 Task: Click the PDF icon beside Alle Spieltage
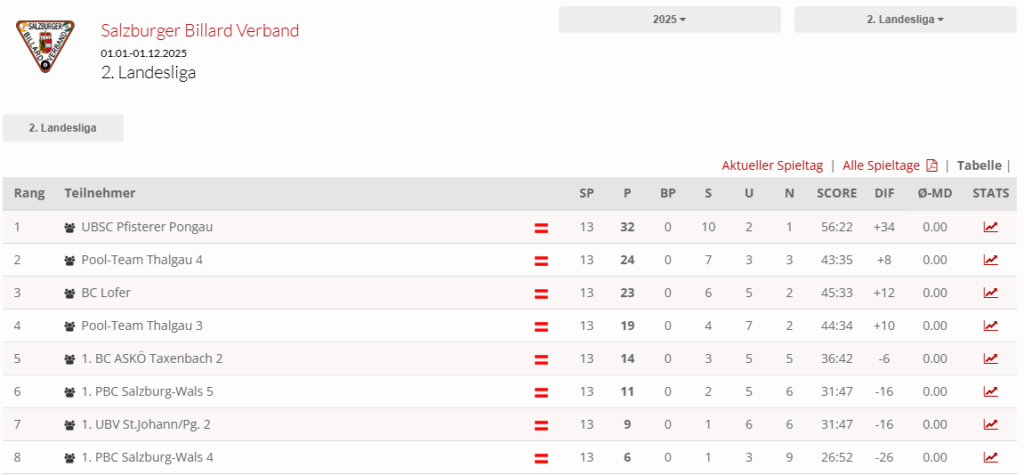[x=932, y=166]
